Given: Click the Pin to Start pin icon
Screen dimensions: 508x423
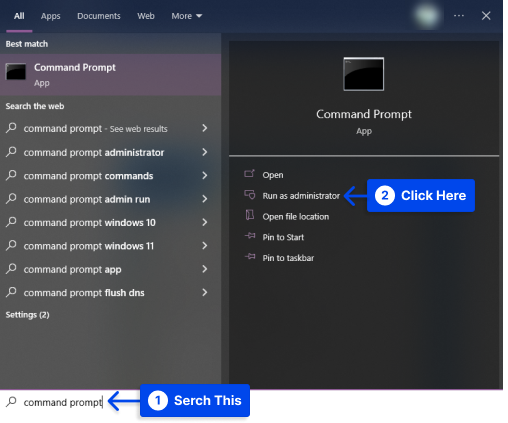Looking at the screenshot, I should (x=250, y=236).
